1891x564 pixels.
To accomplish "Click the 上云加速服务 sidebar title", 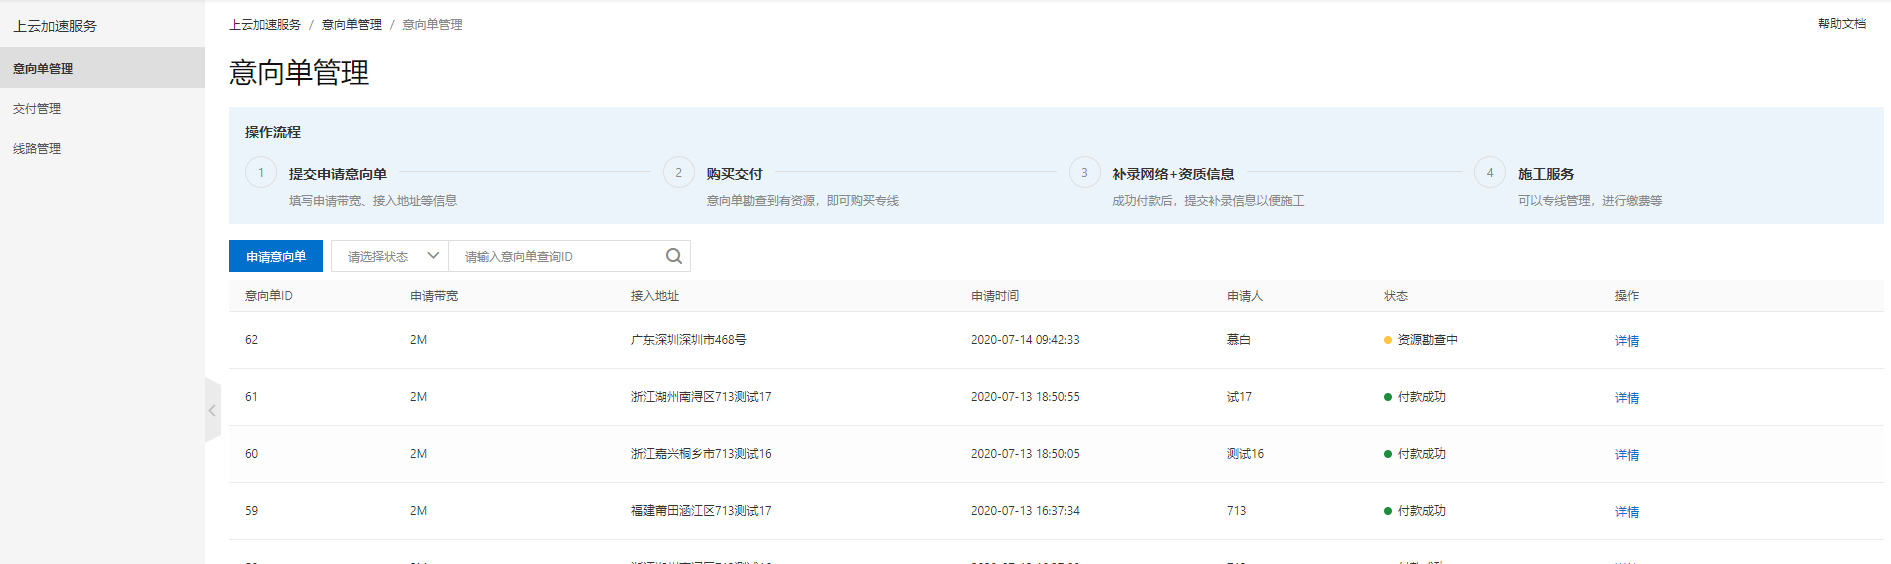I will [55, 26].
